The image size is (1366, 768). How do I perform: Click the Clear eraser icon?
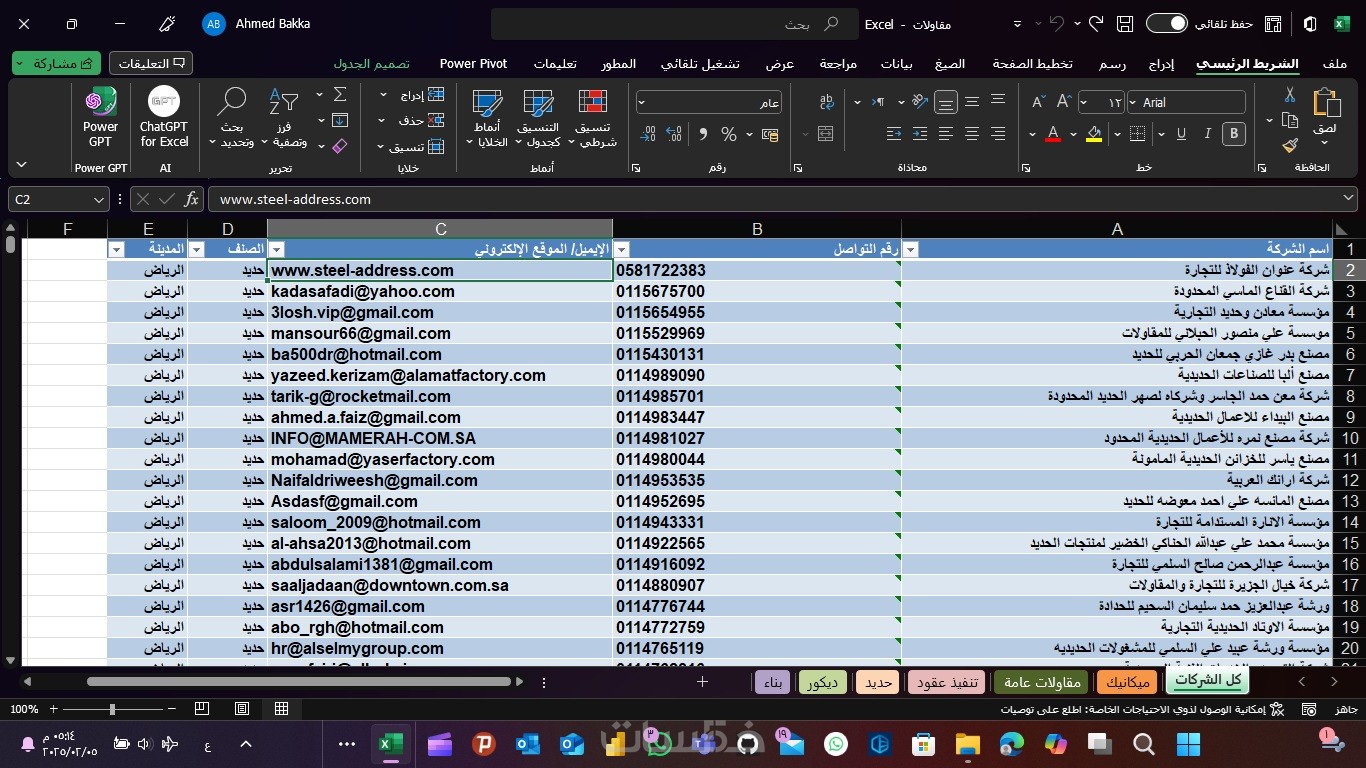[339, 146]
